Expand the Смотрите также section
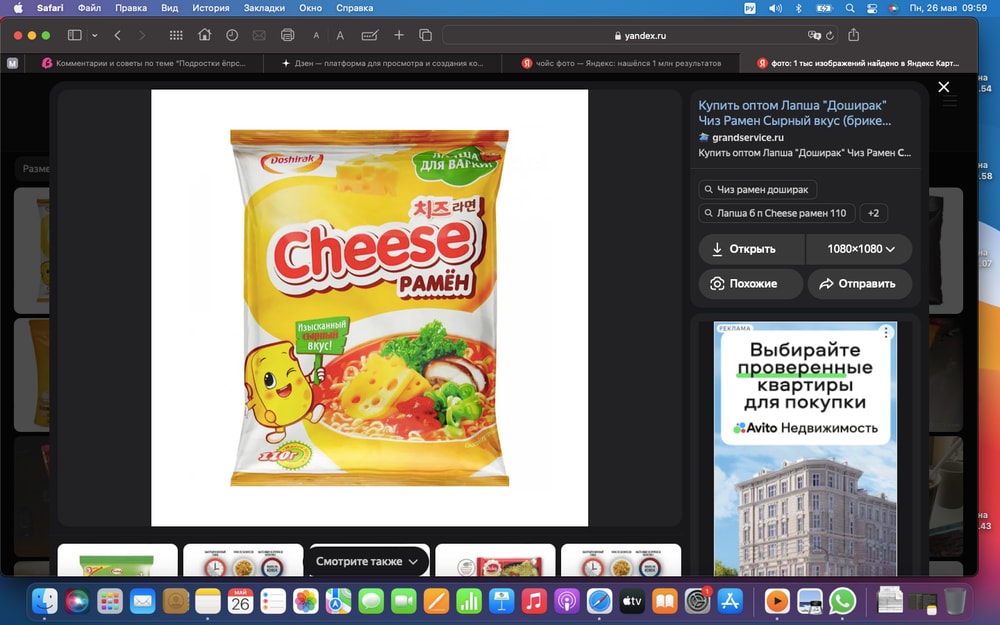 coord(367,561)
